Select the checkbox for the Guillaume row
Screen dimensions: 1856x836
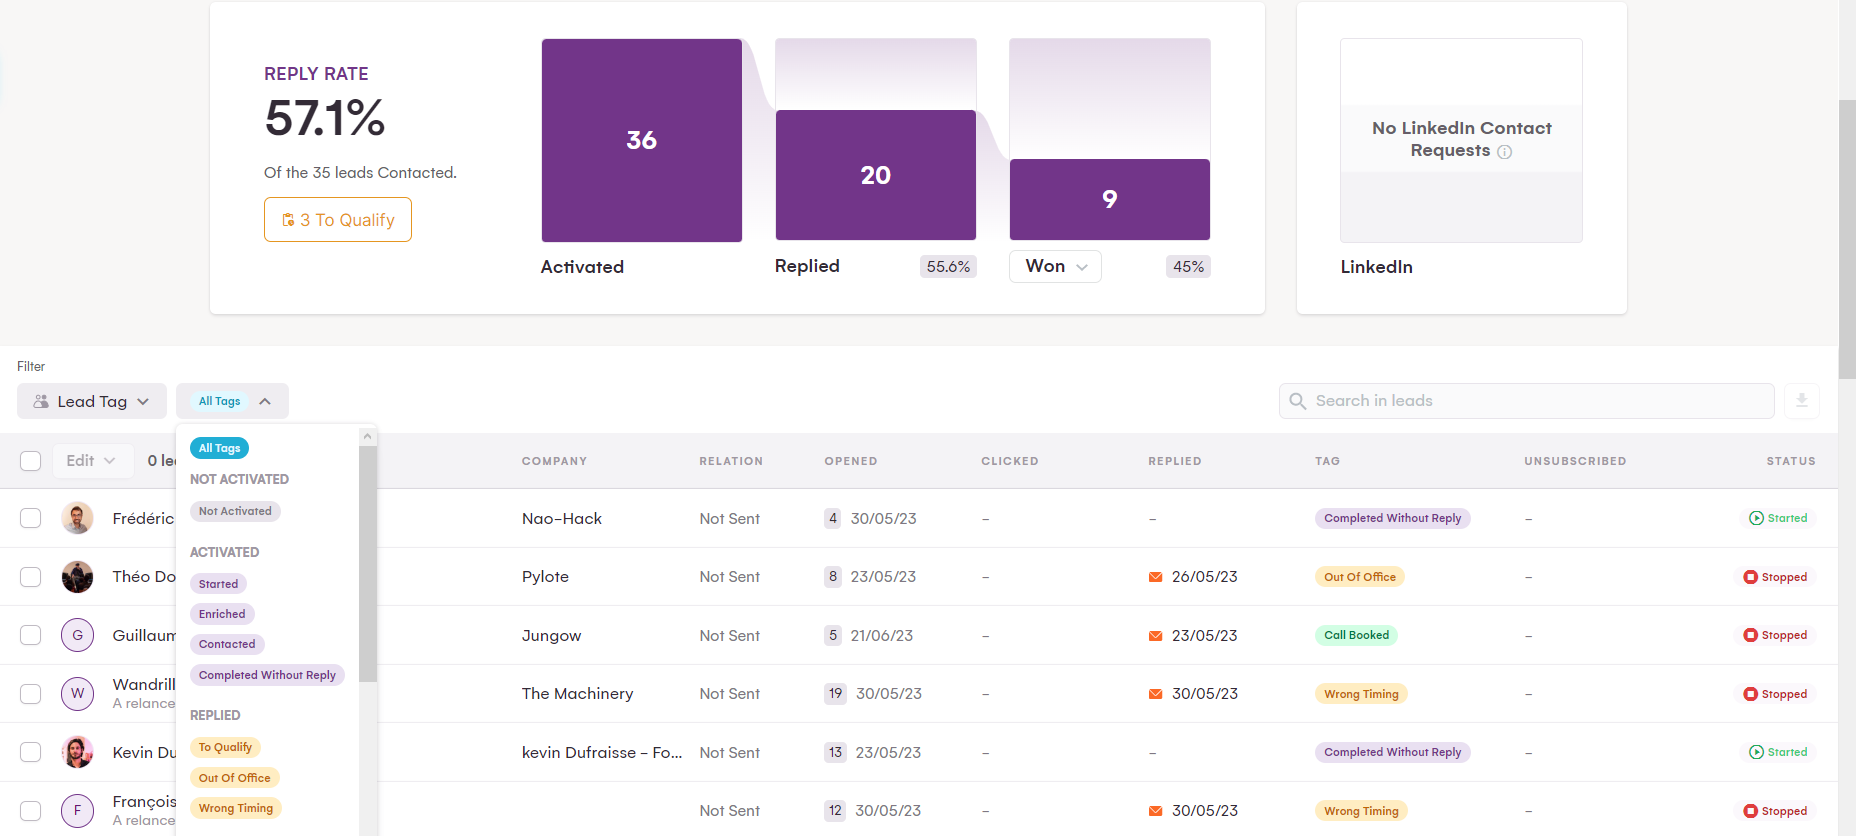point(31,635)
